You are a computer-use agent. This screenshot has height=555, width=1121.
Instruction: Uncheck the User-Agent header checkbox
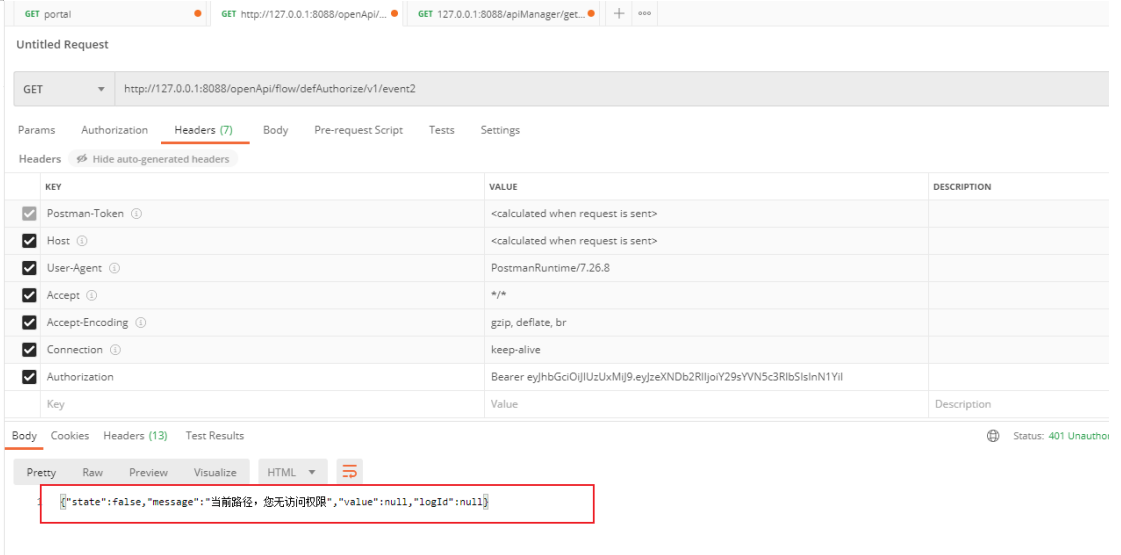pyautogui.click(x=29, y=268)
